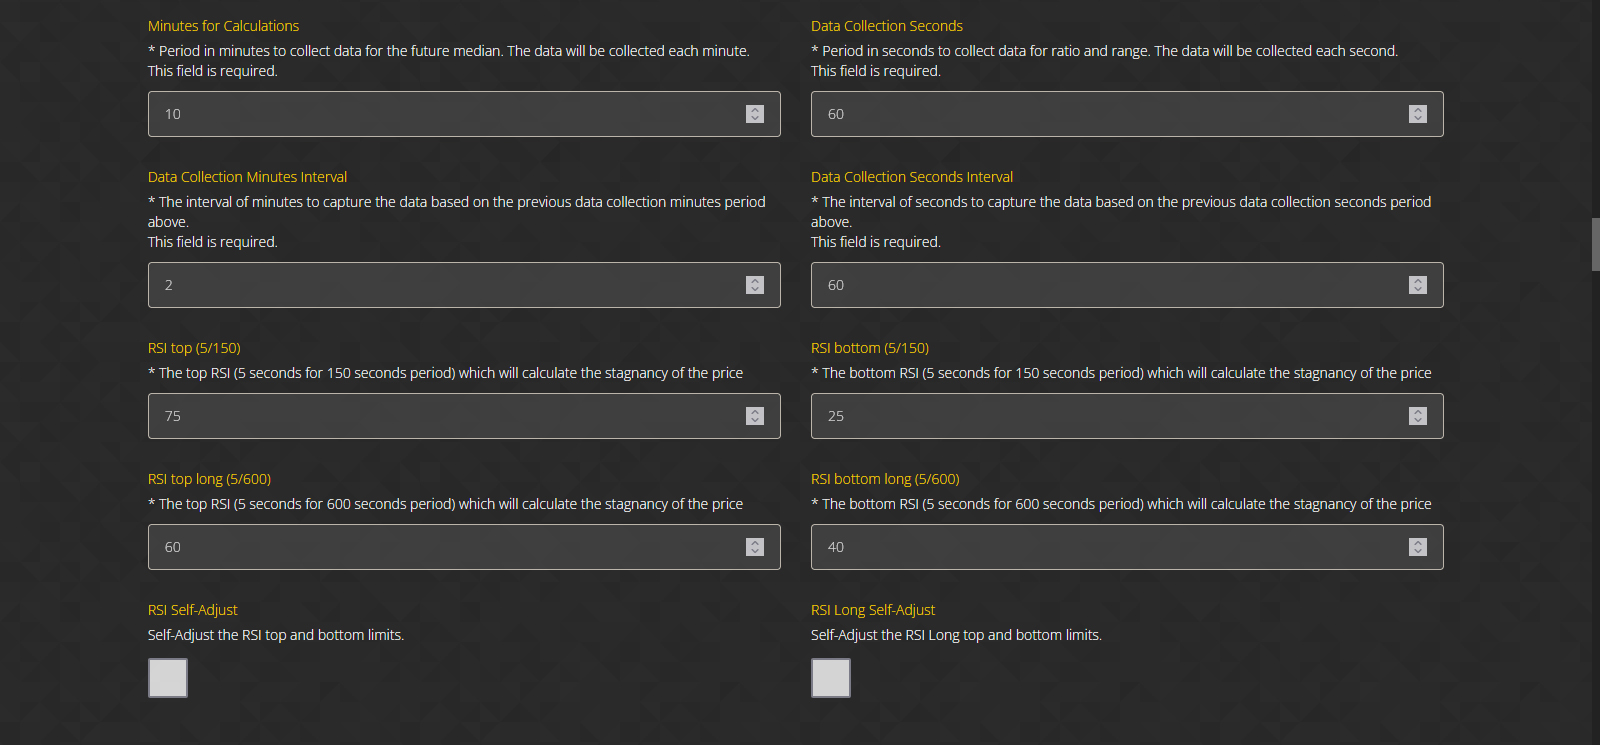
Task: Increase Data Collection Minutes Interval with stepper
Action: pos(755,281)
